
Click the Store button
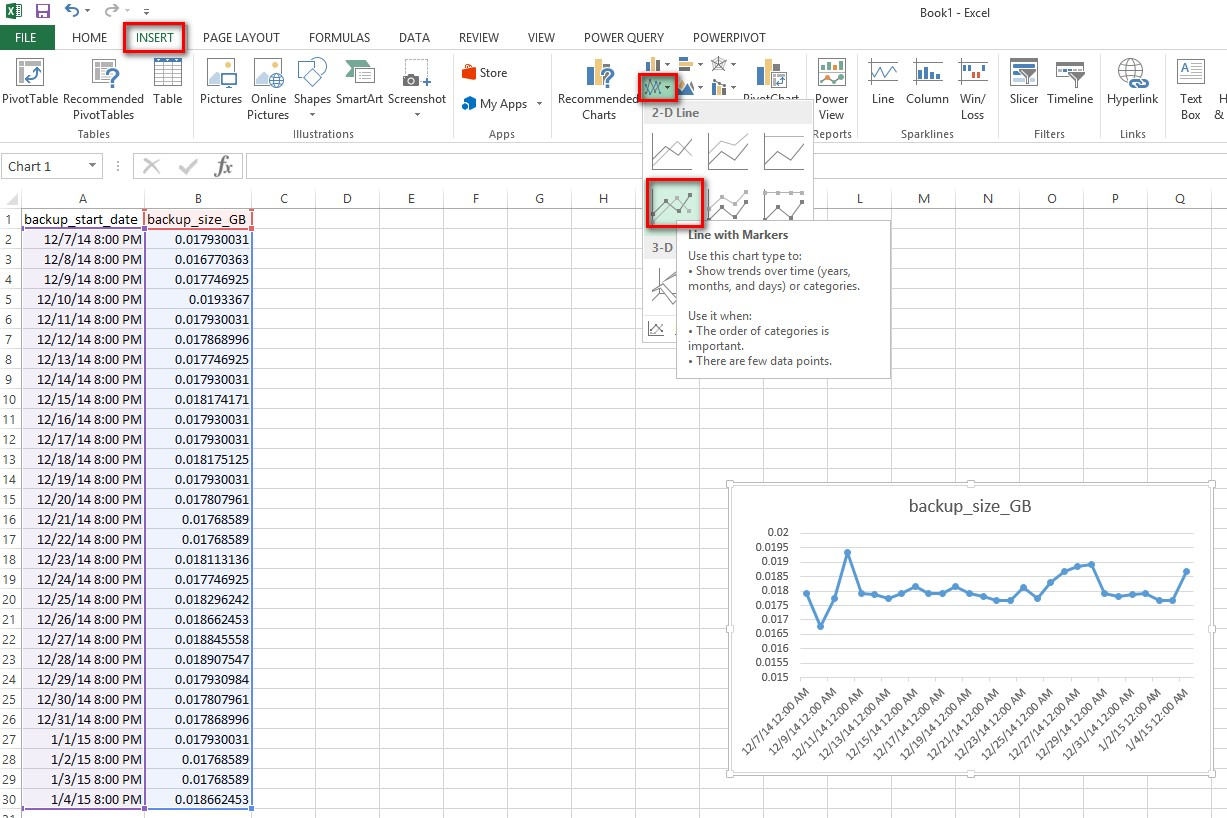(x=485, y=73)
